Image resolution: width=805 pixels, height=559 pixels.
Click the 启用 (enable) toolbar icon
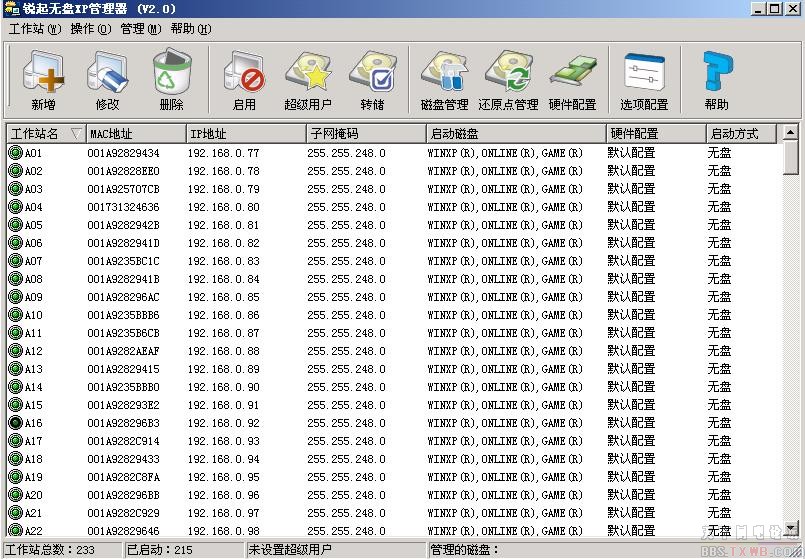pyautogui.click(x=244, y=73)
